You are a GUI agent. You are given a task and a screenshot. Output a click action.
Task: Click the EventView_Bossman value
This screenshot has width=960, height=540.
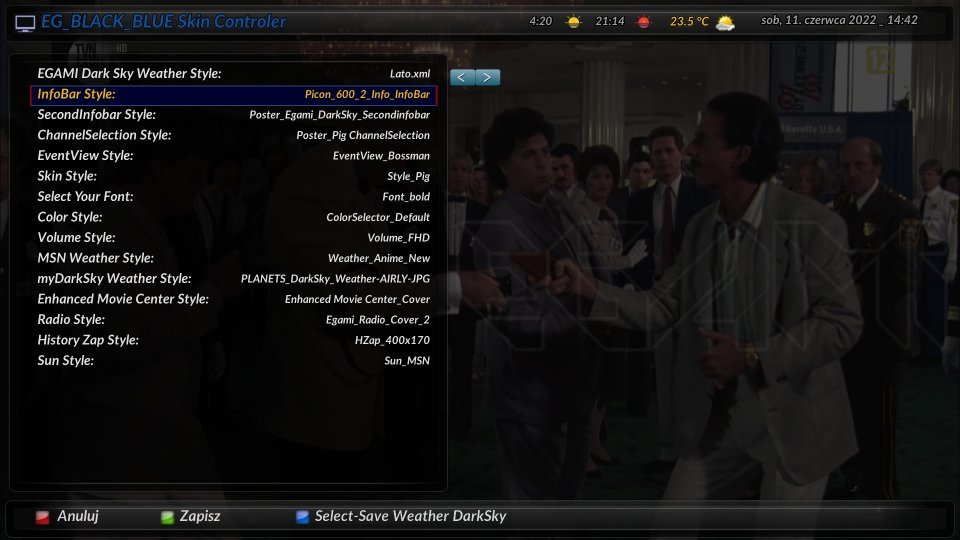pyautogui.click(x=381, y=156)
